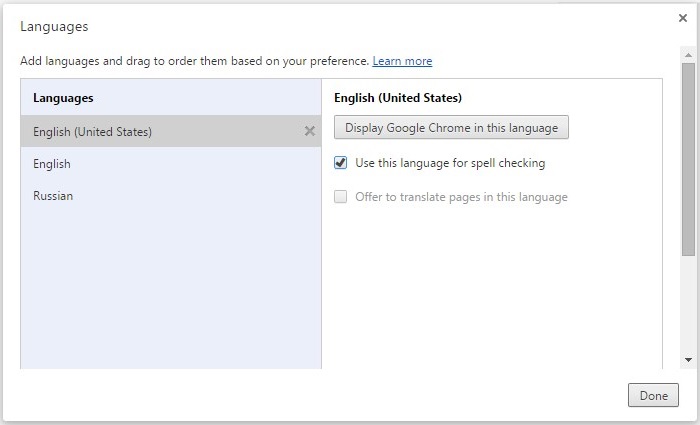Select the plain English language entry
Image resolution: width=700 pixels, height=425 pixels.
(171, 163)
